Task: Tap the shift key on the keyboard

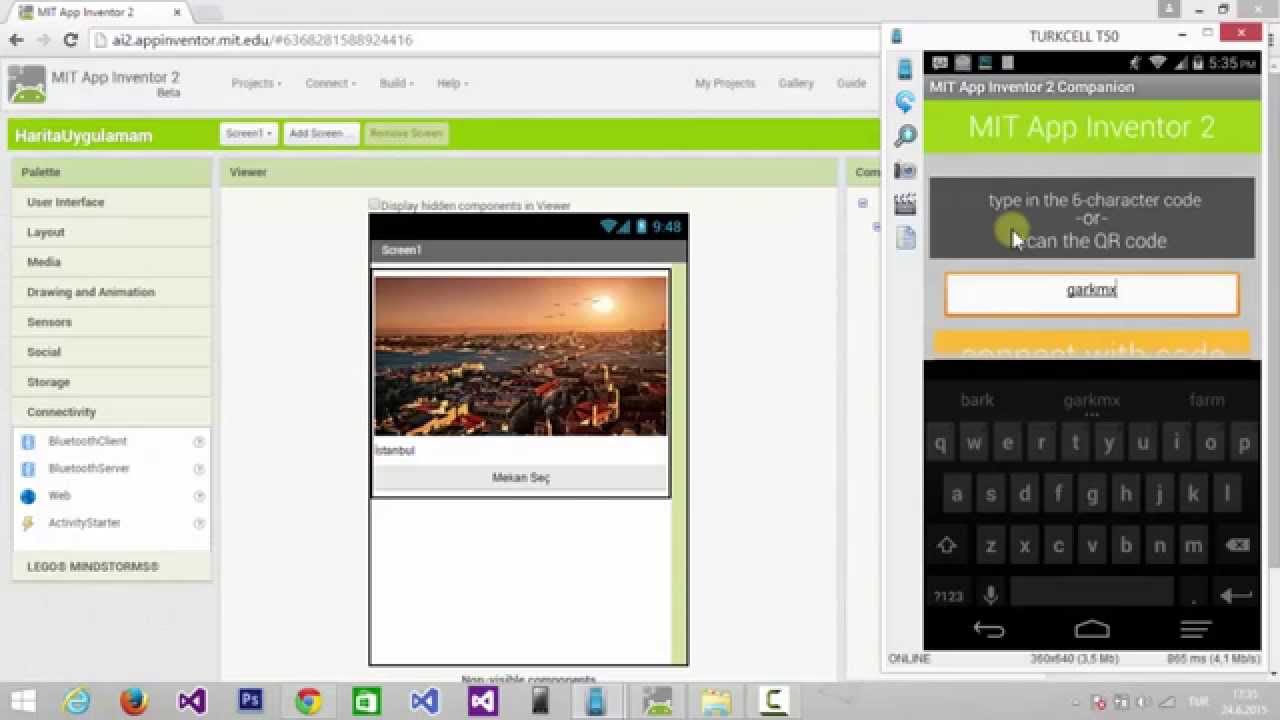Action: pyautogui.click(x=946, y=546)
